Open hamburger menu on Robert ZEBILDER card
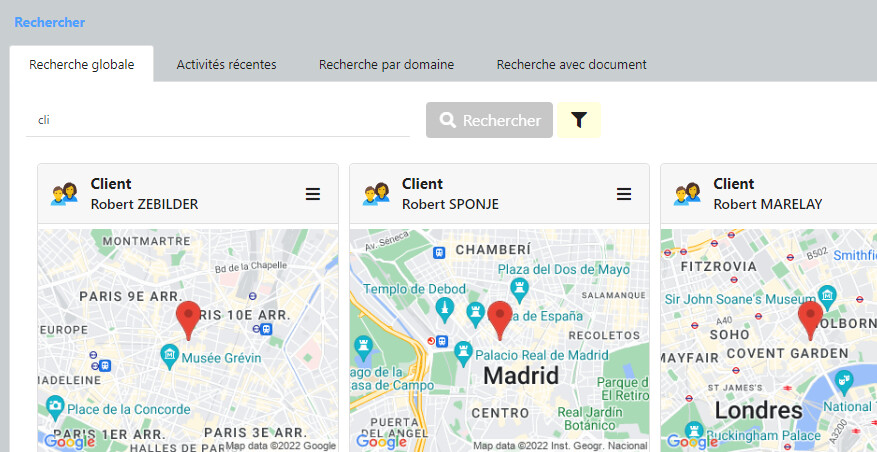This screenshot has height=452, width=877. [x=313, y=194]
